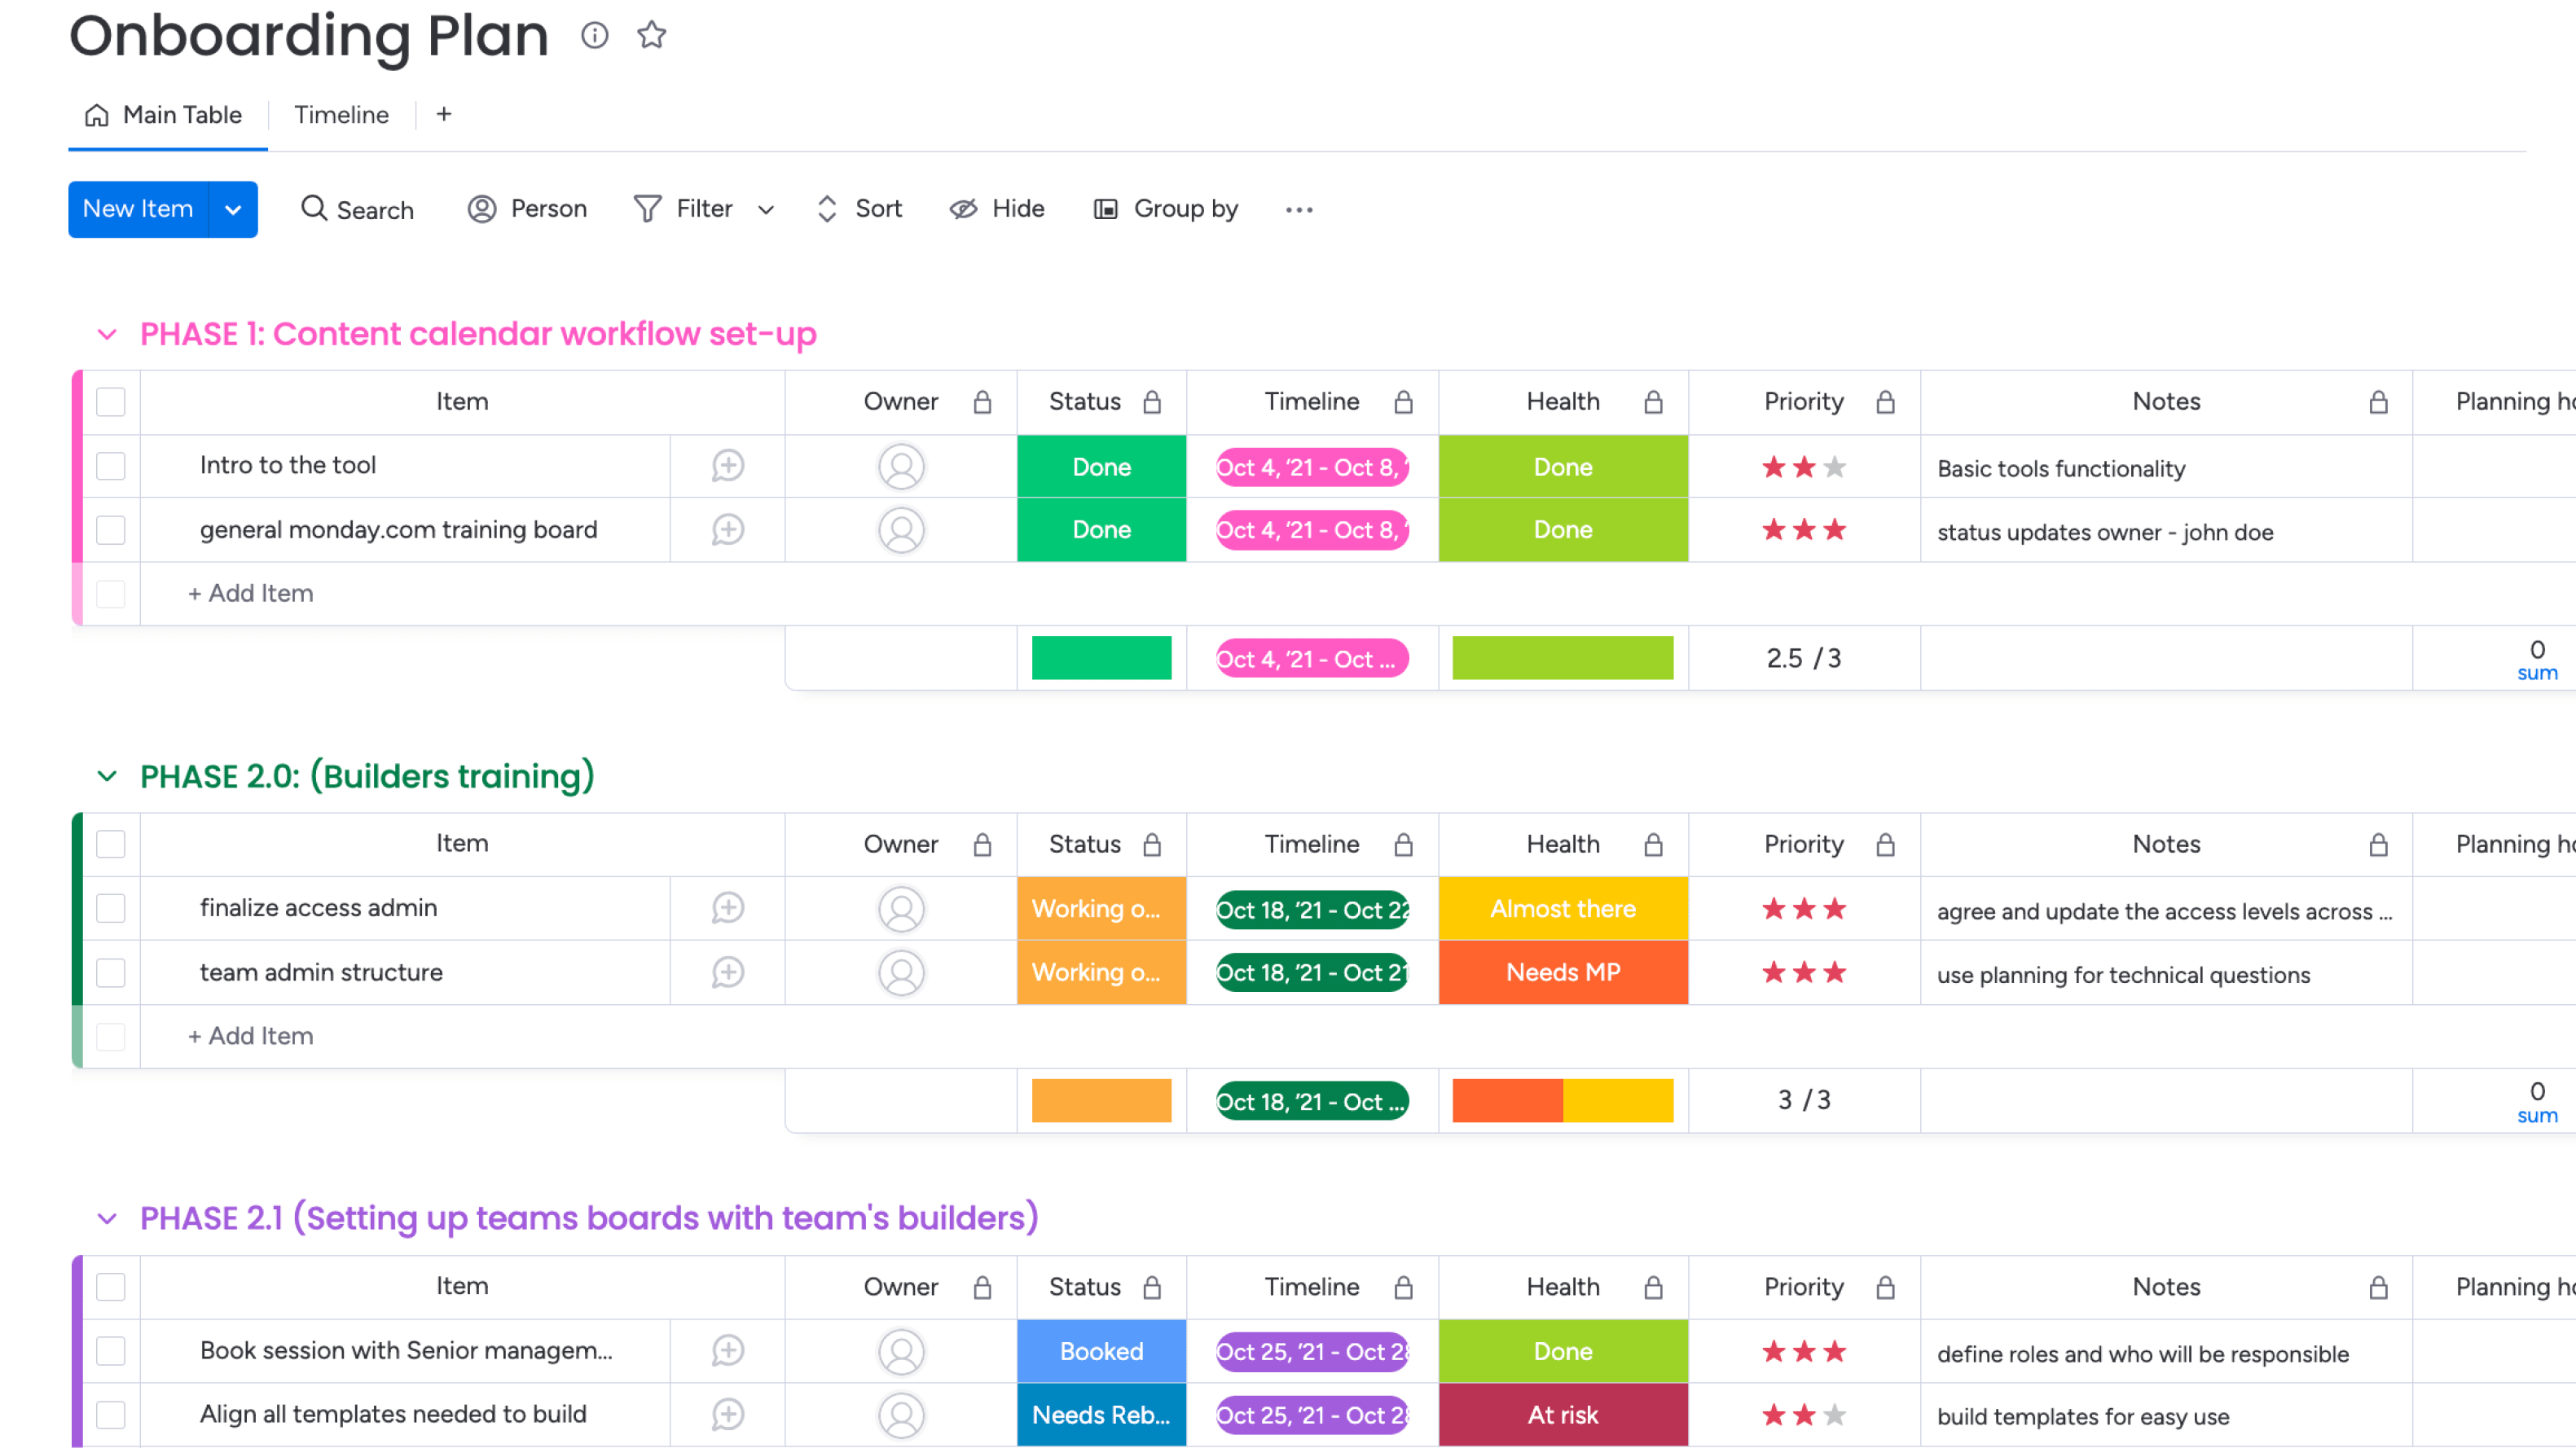Select the checkbox for 'team admin structure'
This screenshot has width=2576, height=1448.
pos(110,972)
